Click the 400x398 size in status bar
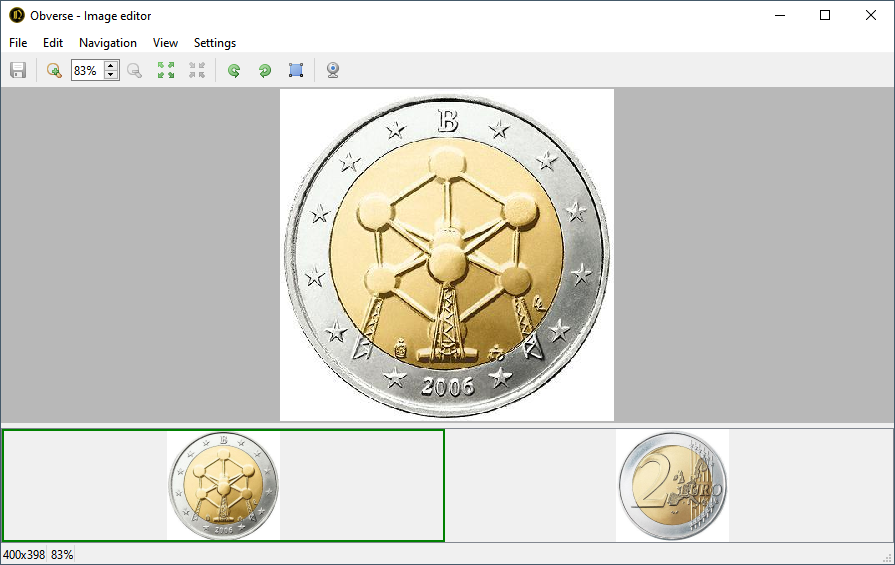 [24, 555]
